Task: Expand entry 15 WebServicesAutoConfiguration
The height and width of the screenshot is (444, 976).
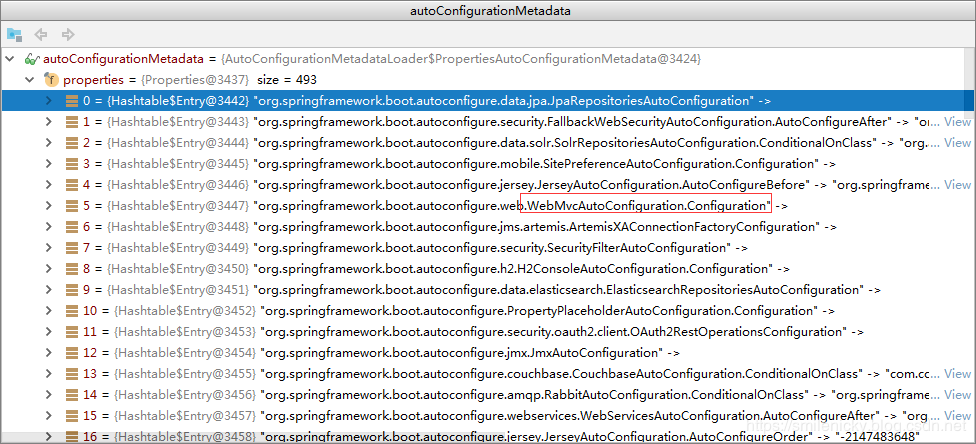Action: [x=49, y=416]
